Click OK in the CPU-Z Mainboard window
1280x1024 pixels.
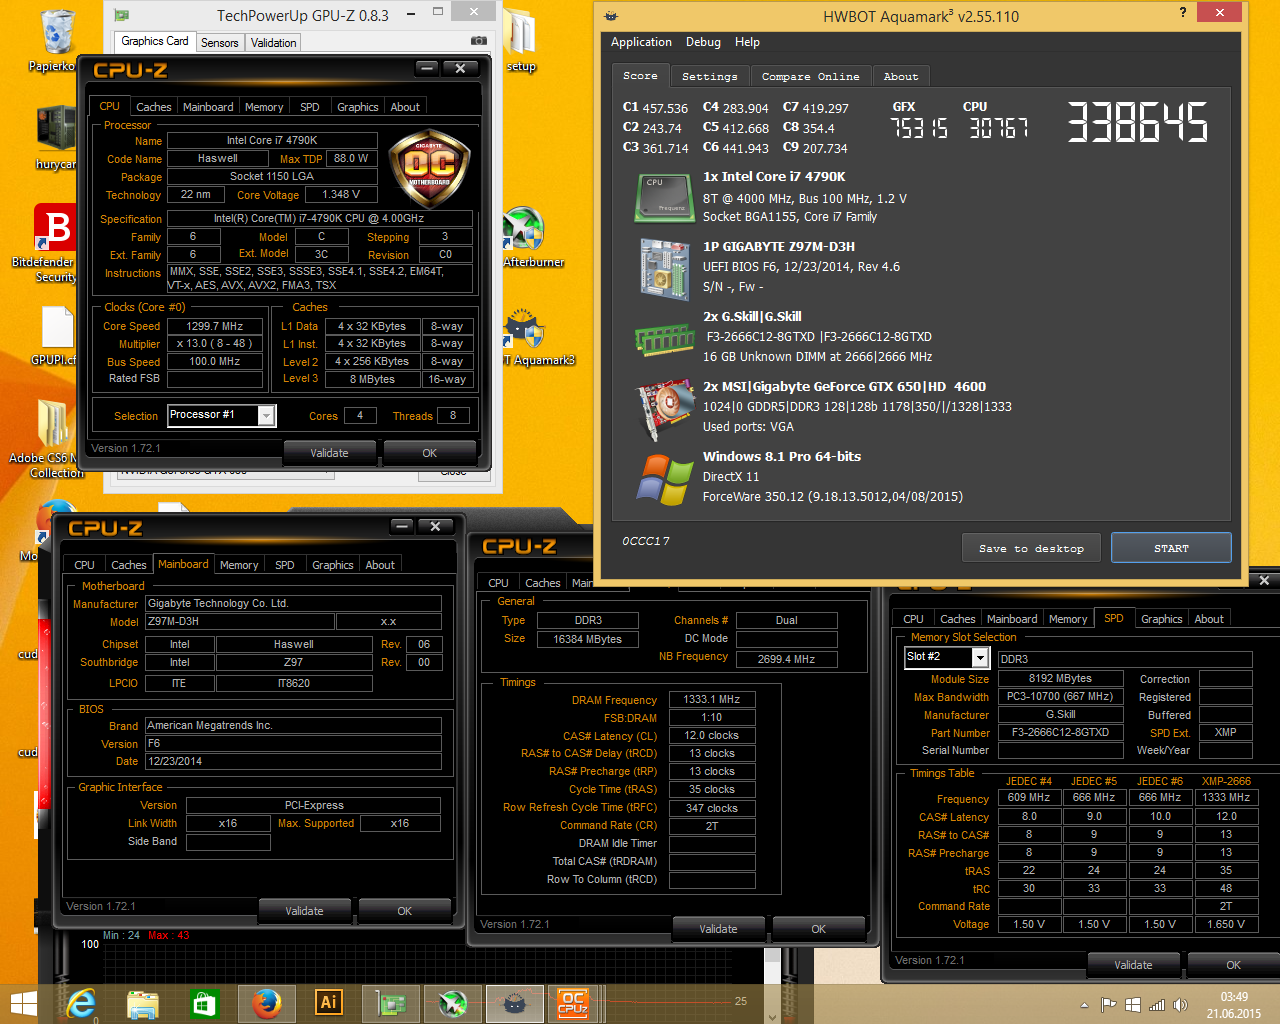click(404, 911)
